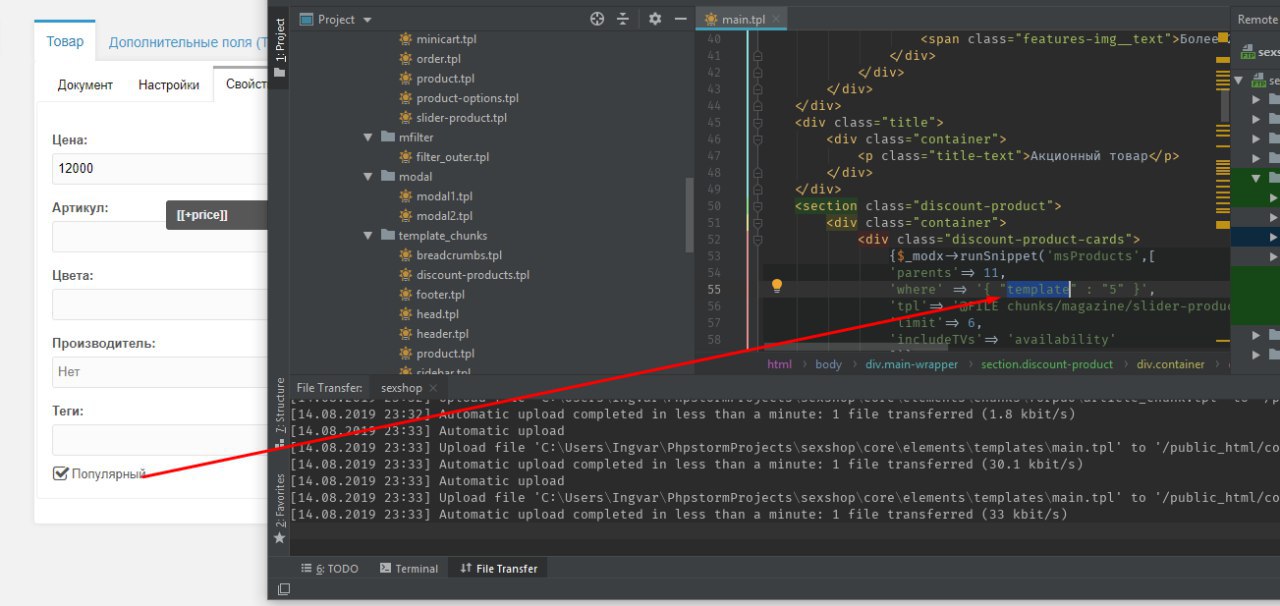Open the Remote Host panel header

1257,19
